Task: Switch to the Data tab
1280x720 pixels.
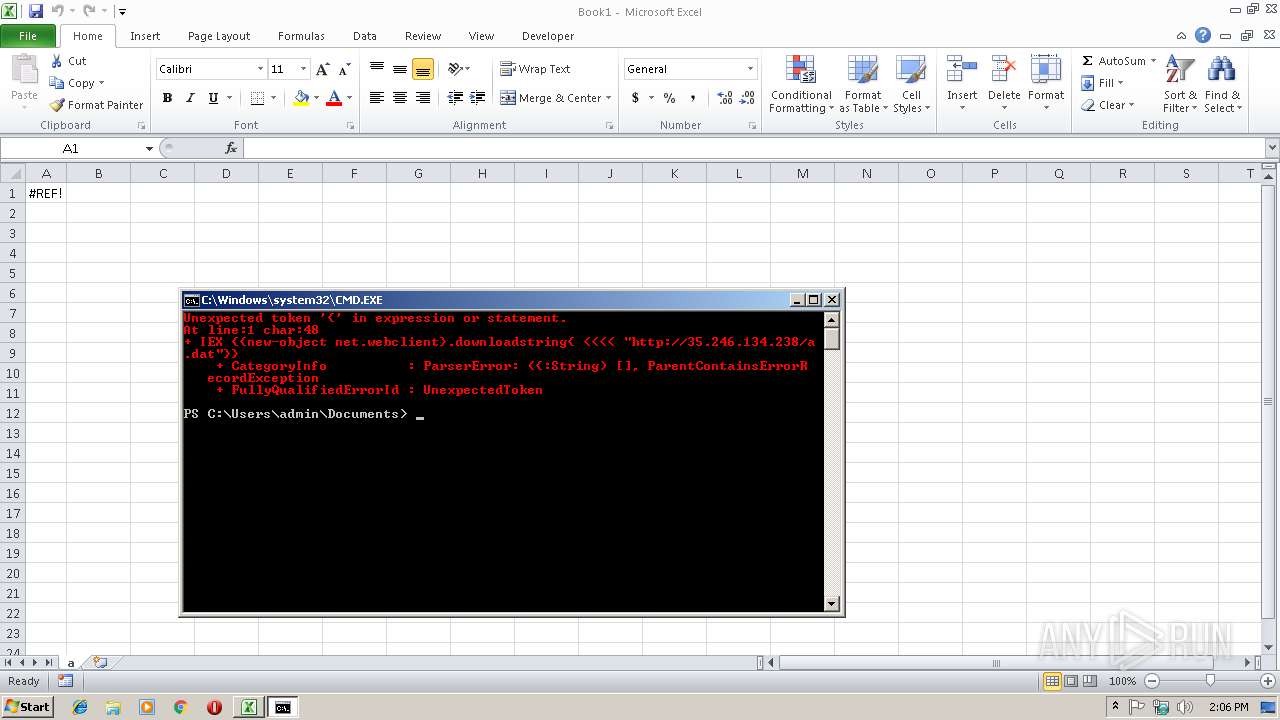Action: pyautogui.click(x=365, y=36)
